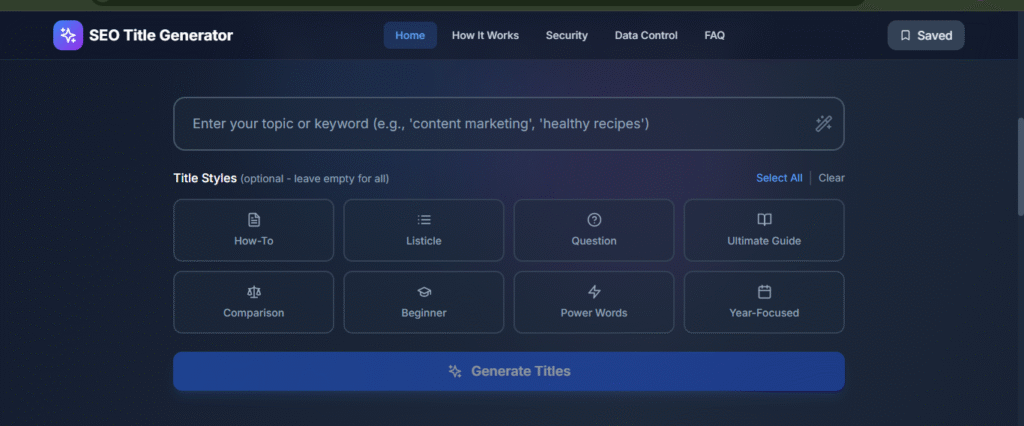Click the bookmark icon in Saved button
Image resolution: width=1024 pixels, height=426 pixels.
coord(905,35)
